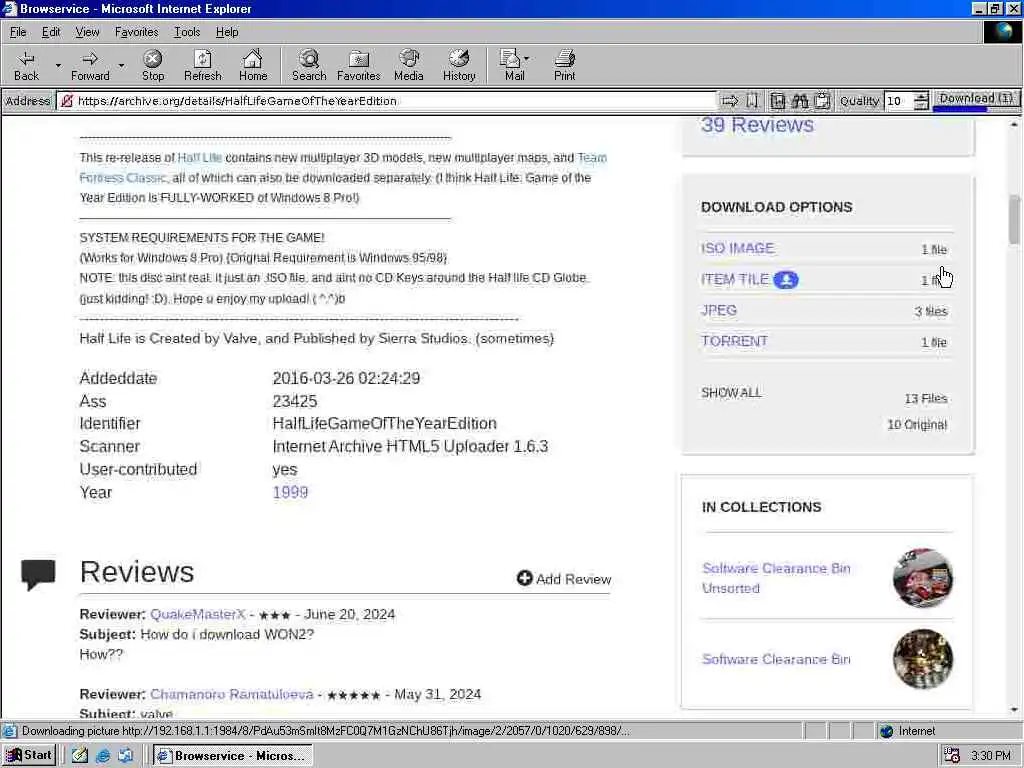Print the page with the Print button
1024x768 pixels.
565,65
